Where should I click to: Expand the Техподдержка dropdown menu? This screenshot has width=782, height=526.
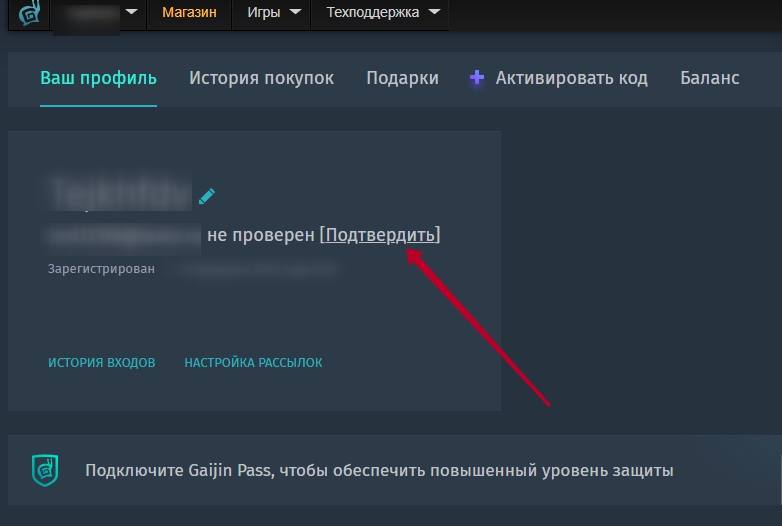383,13
